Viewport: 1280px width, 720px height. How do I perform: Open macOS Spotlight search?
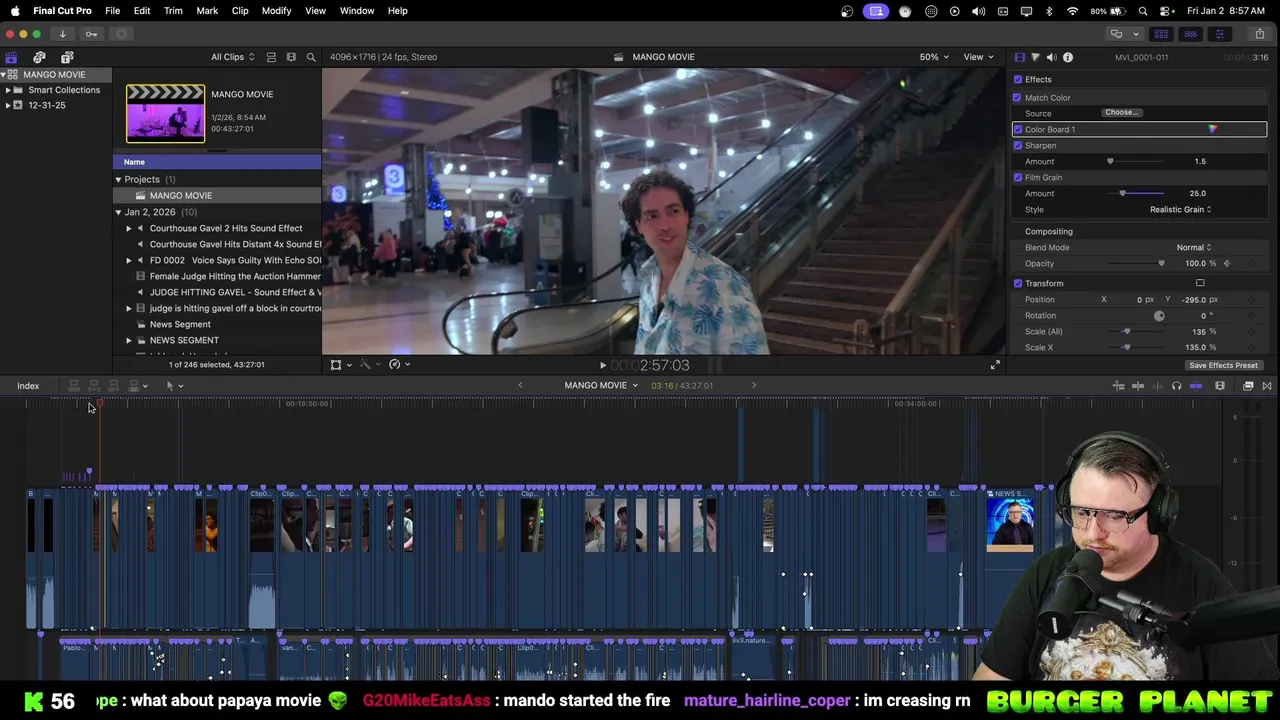point(1142,11)
